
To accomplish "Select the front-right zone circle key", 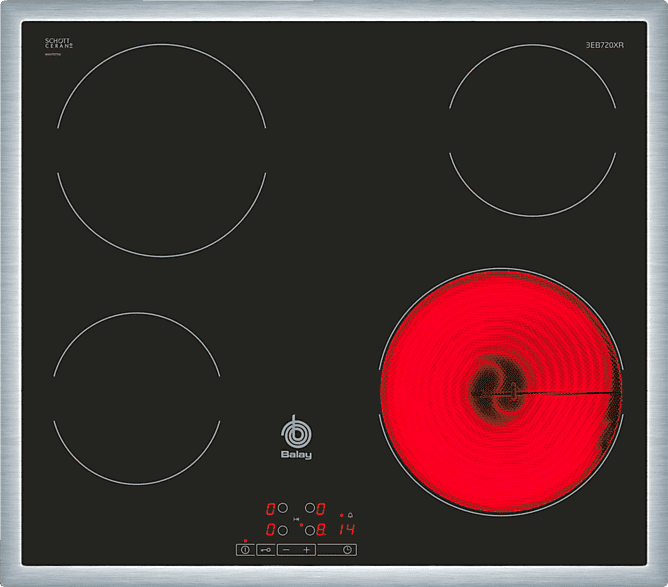I will tap(310, 530).
